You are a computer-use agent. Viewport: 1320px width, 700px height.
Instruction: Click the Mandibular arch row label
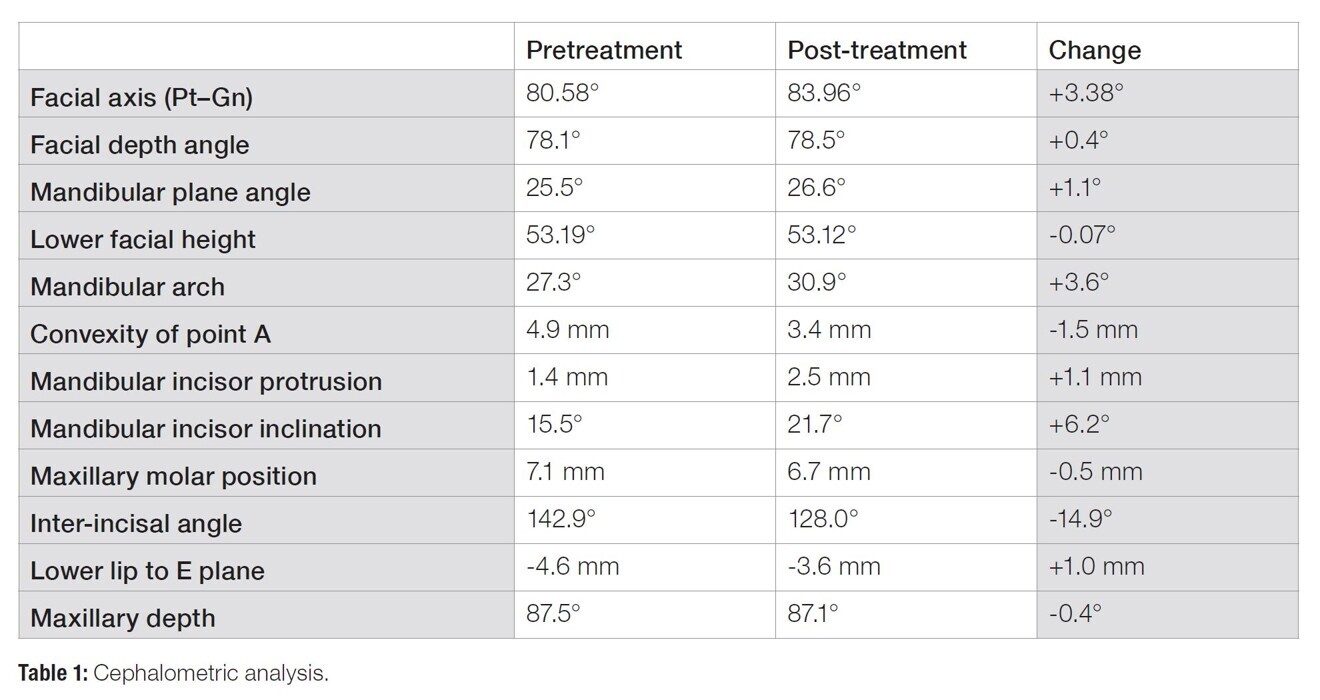(127, 287)
